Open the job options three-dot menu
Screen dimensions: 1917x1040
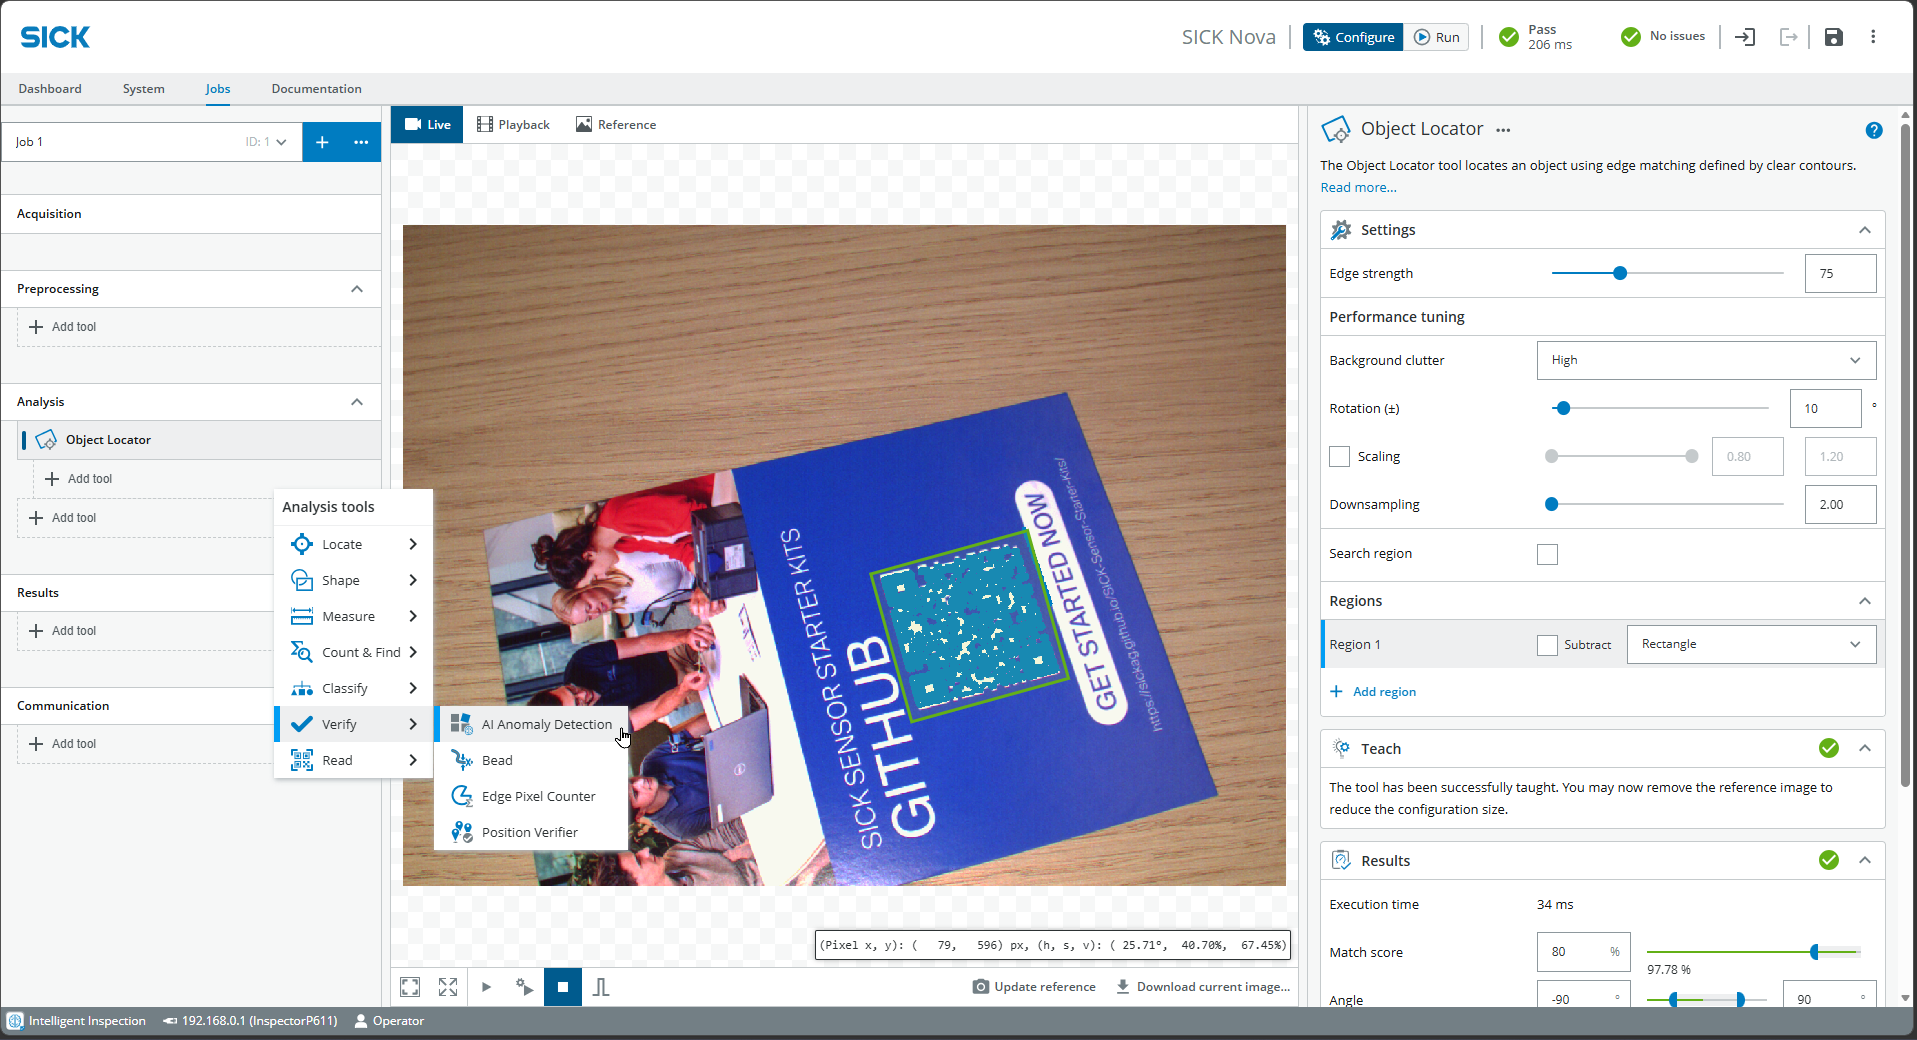tap(361, 142)
